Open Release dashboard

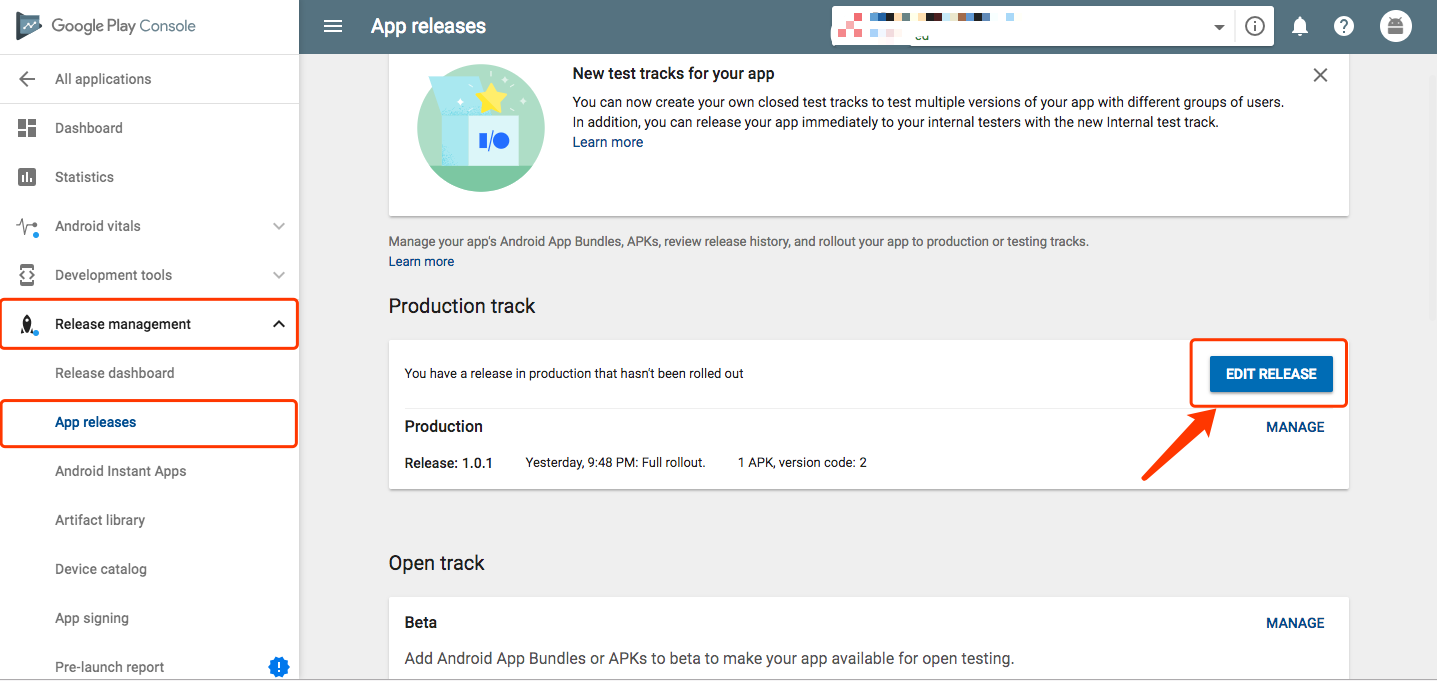(x=114, y=373)
